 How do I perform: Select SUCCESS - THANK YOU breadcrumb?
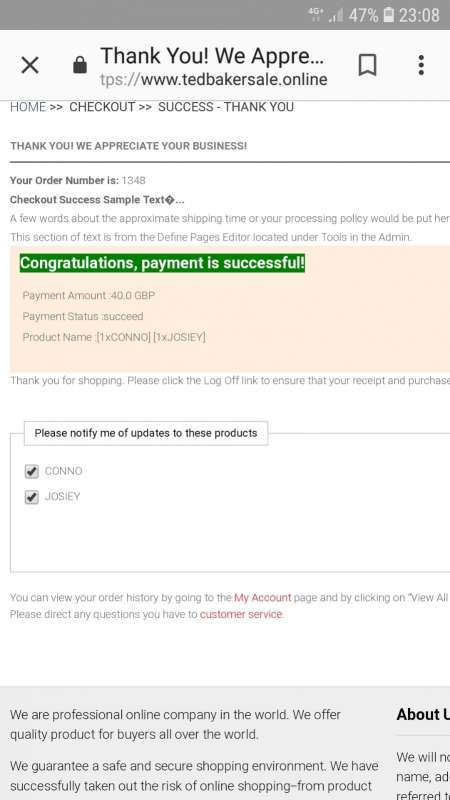click(226, 107)
